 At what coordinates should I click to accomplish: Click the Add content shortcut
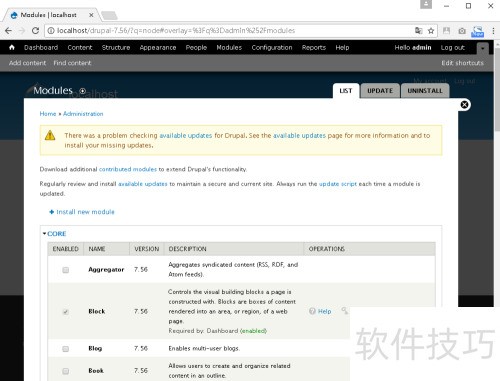27,63
